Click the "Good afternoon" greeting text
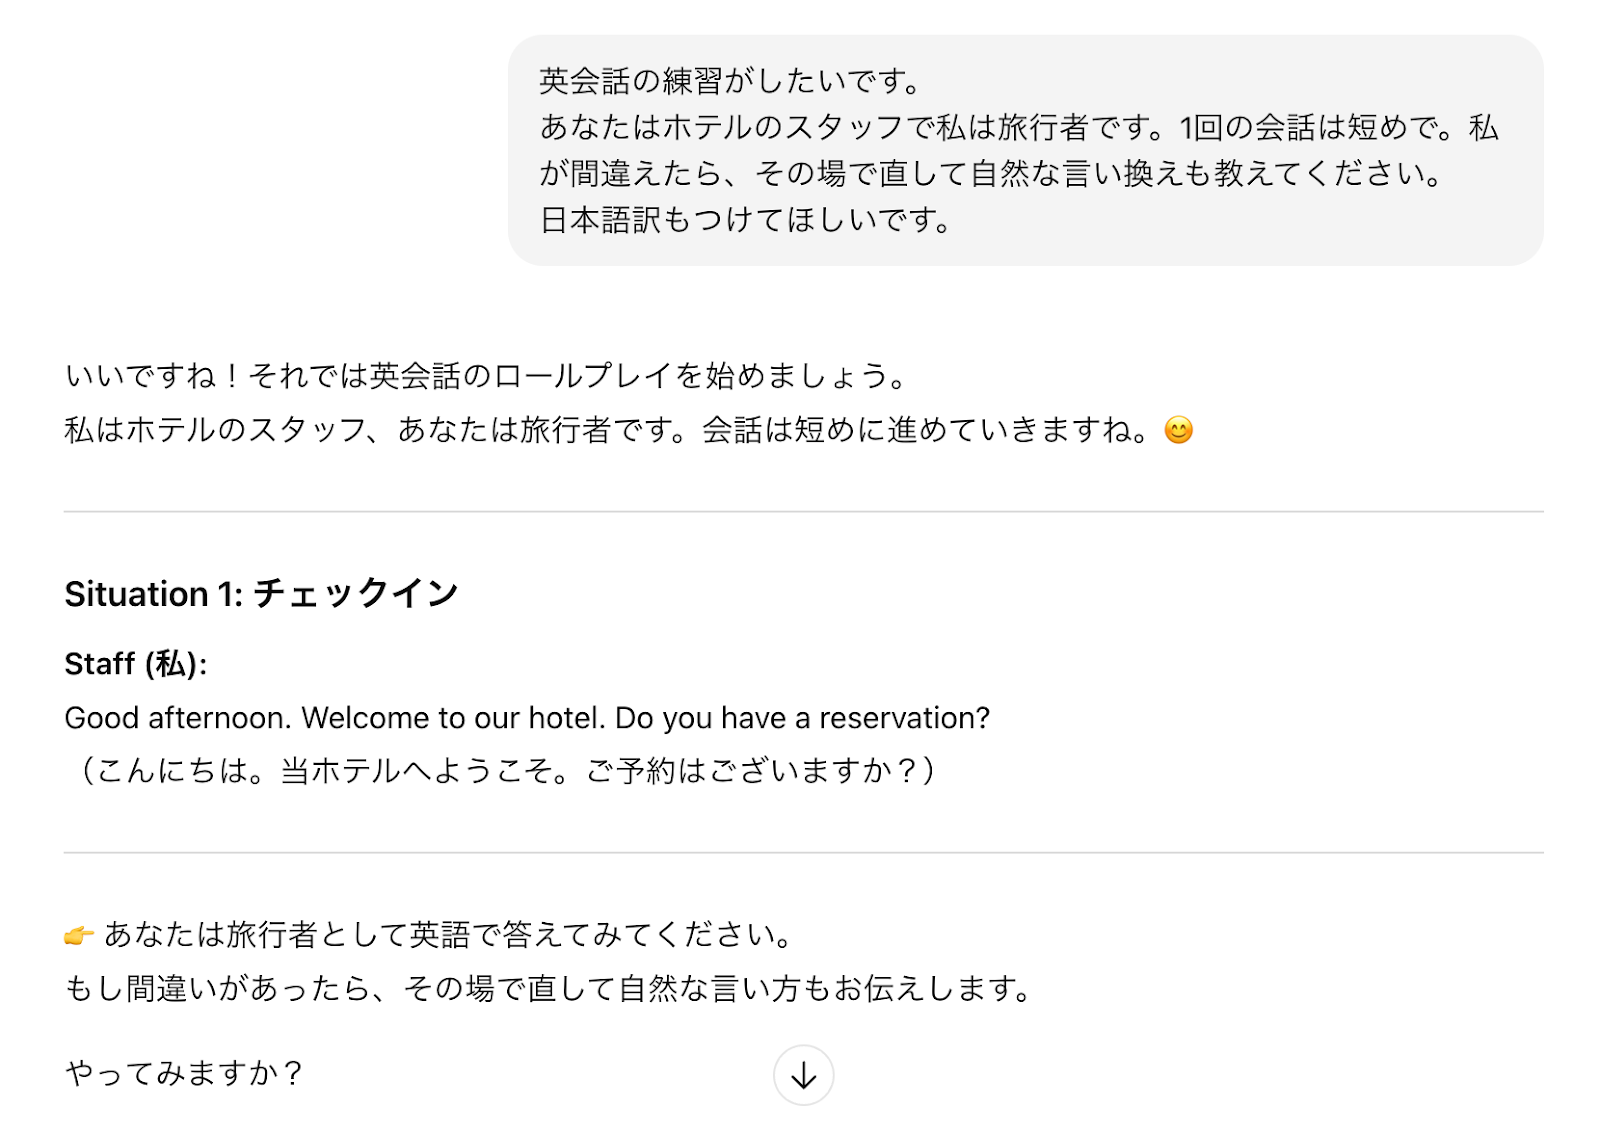Image resolution: width=1600 pixels, height=1133 pixels. point(178,718)
